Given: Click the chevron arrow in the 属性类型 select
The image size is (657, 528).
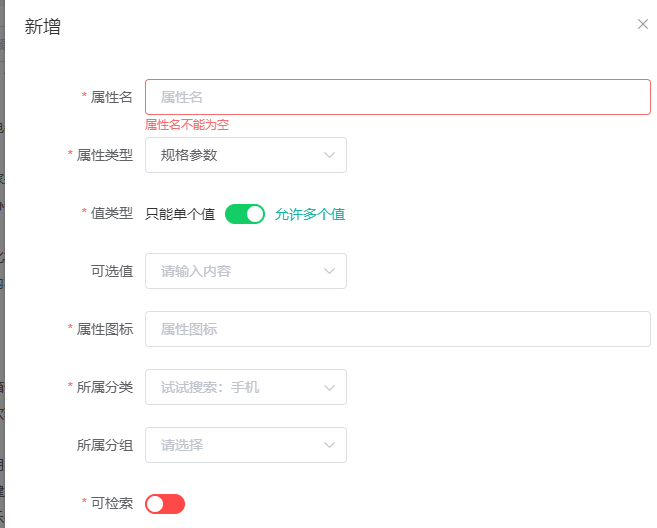Looking at the screenshot, I should (x=329, y=155).
